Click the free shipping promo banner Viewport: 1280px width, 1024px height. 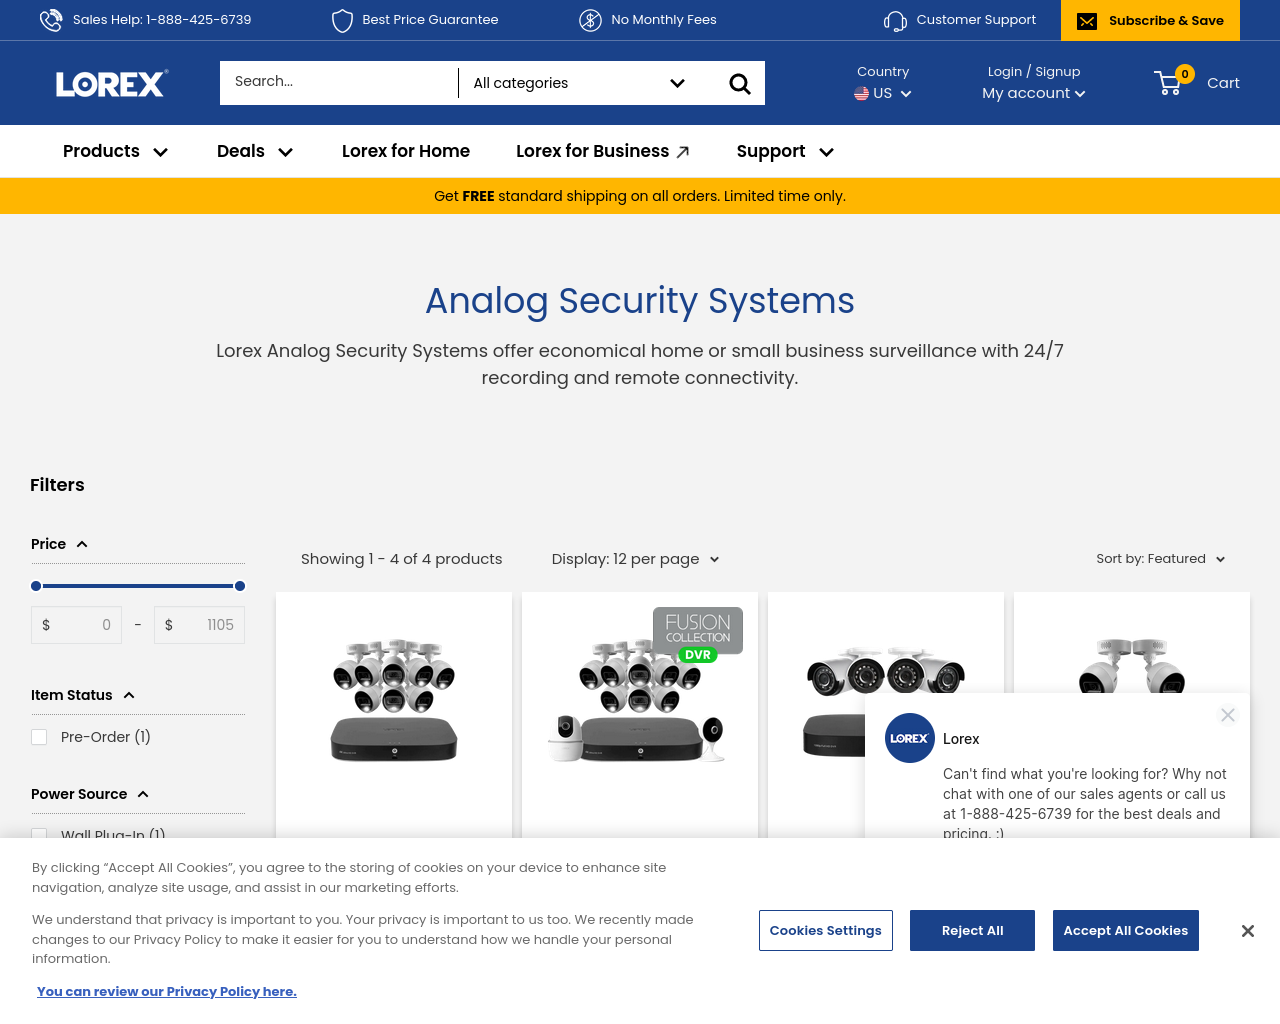[640, 196]
